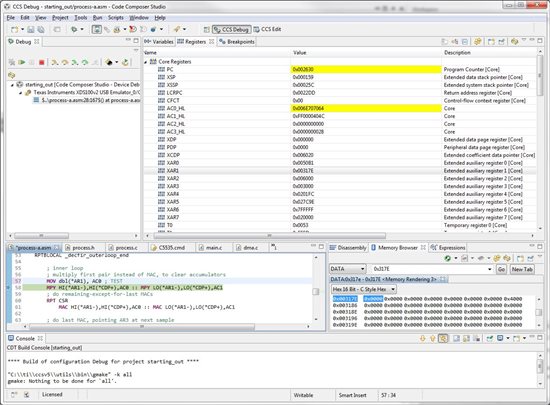The image size is (550, 405).
Task: Click the Restart icon in Debug toolbar
Action: [125, 62]
